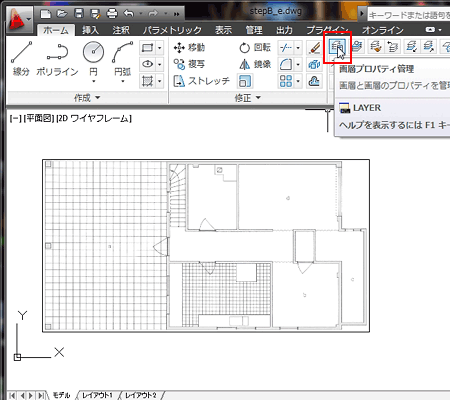Image resolution: width=450 pixels, height=400 pixels.
Task: Switch to the ホーム ribbon tab
Action: 56,30
